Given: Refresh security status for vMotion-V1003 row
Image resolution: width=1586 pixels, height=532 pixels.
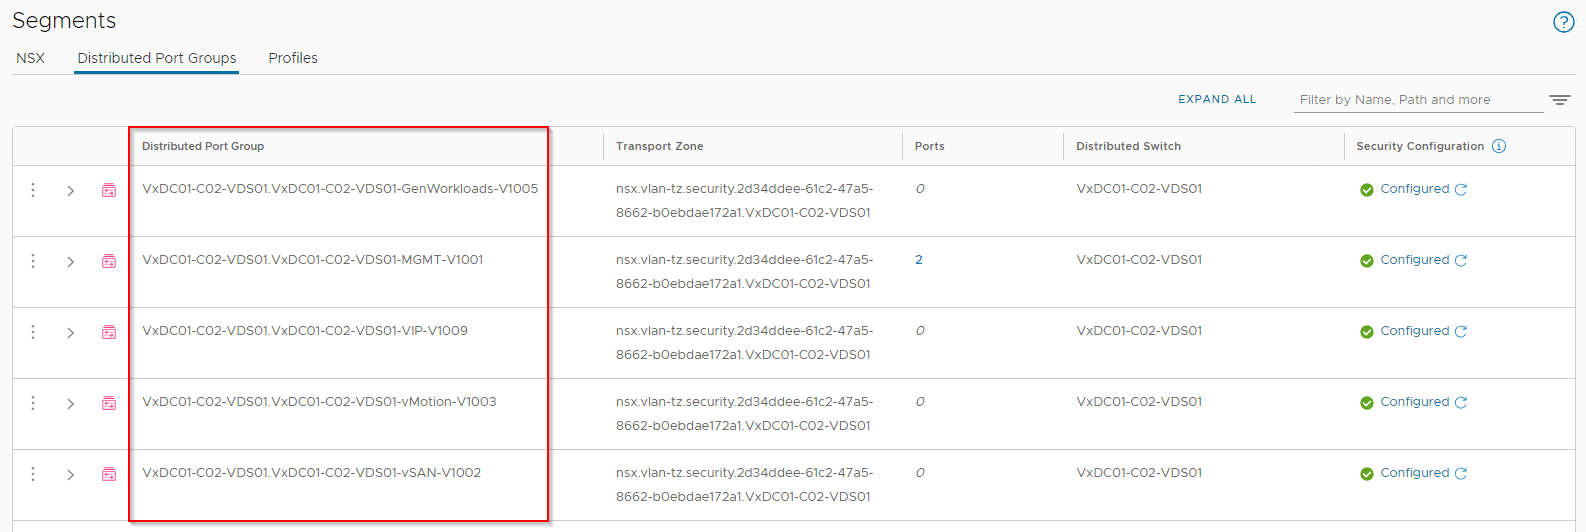Looking at the screenshot, I should [1461, 402].
